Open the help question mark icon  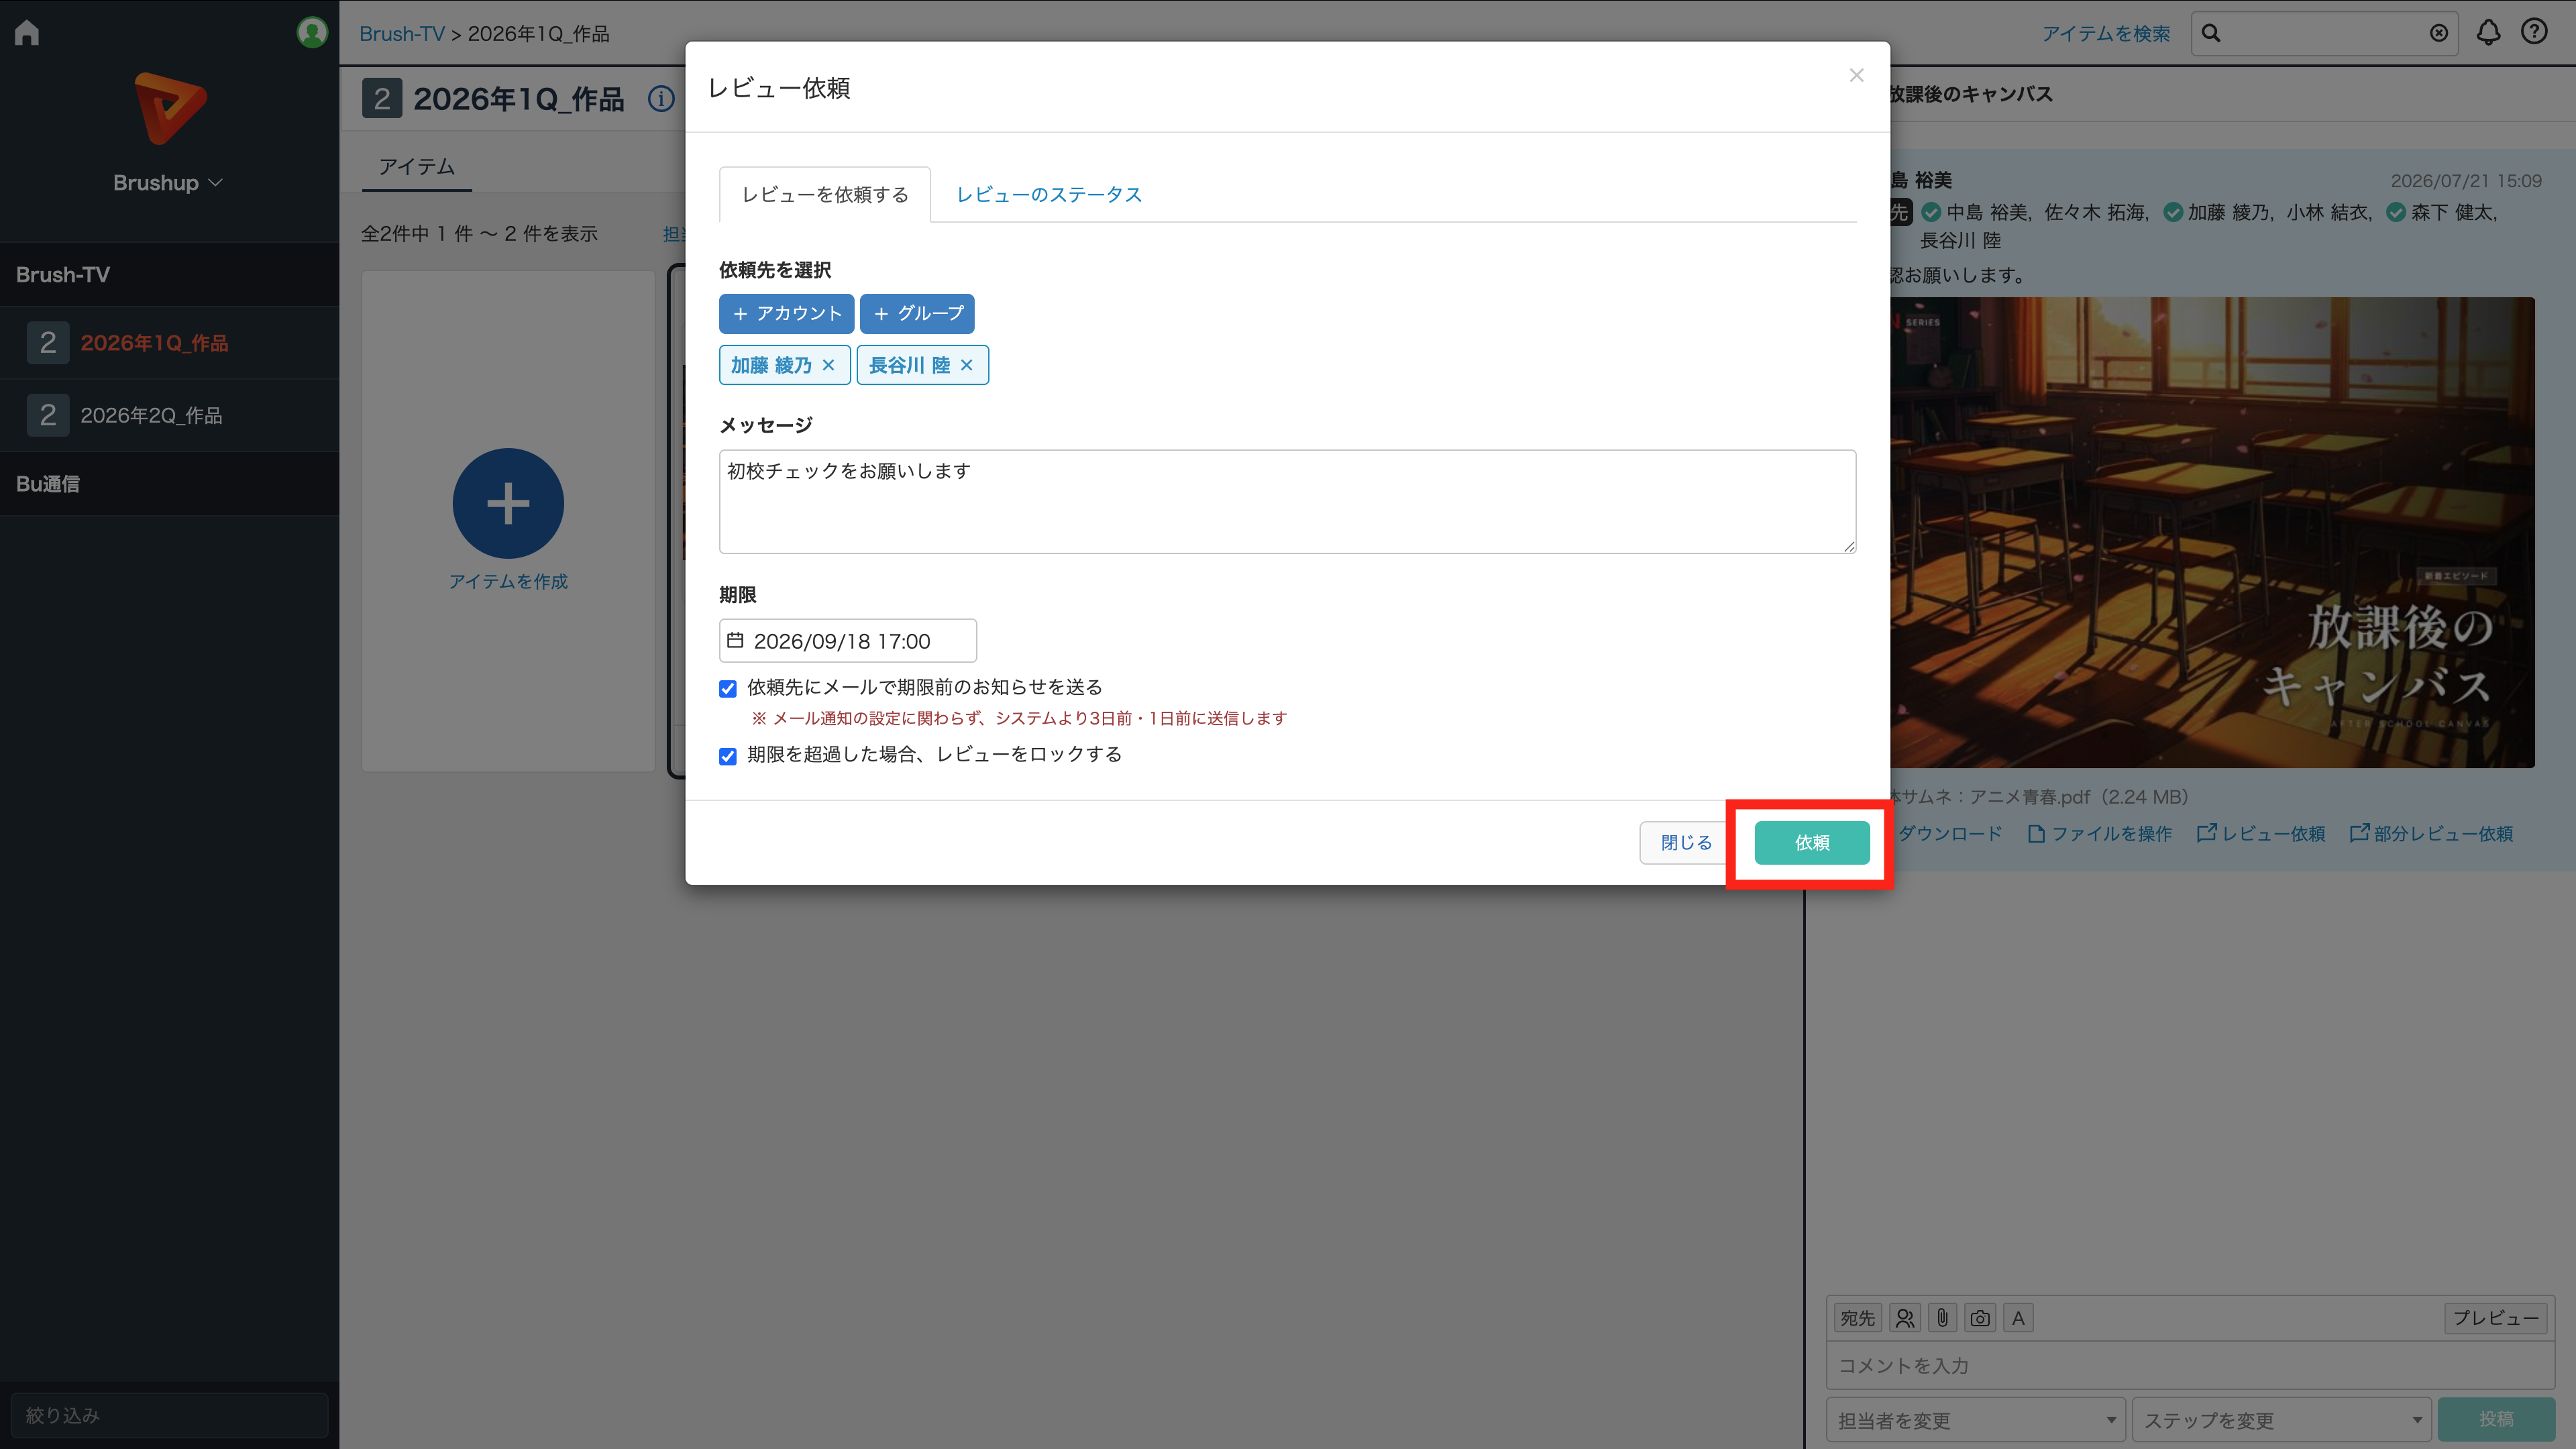2534,33
